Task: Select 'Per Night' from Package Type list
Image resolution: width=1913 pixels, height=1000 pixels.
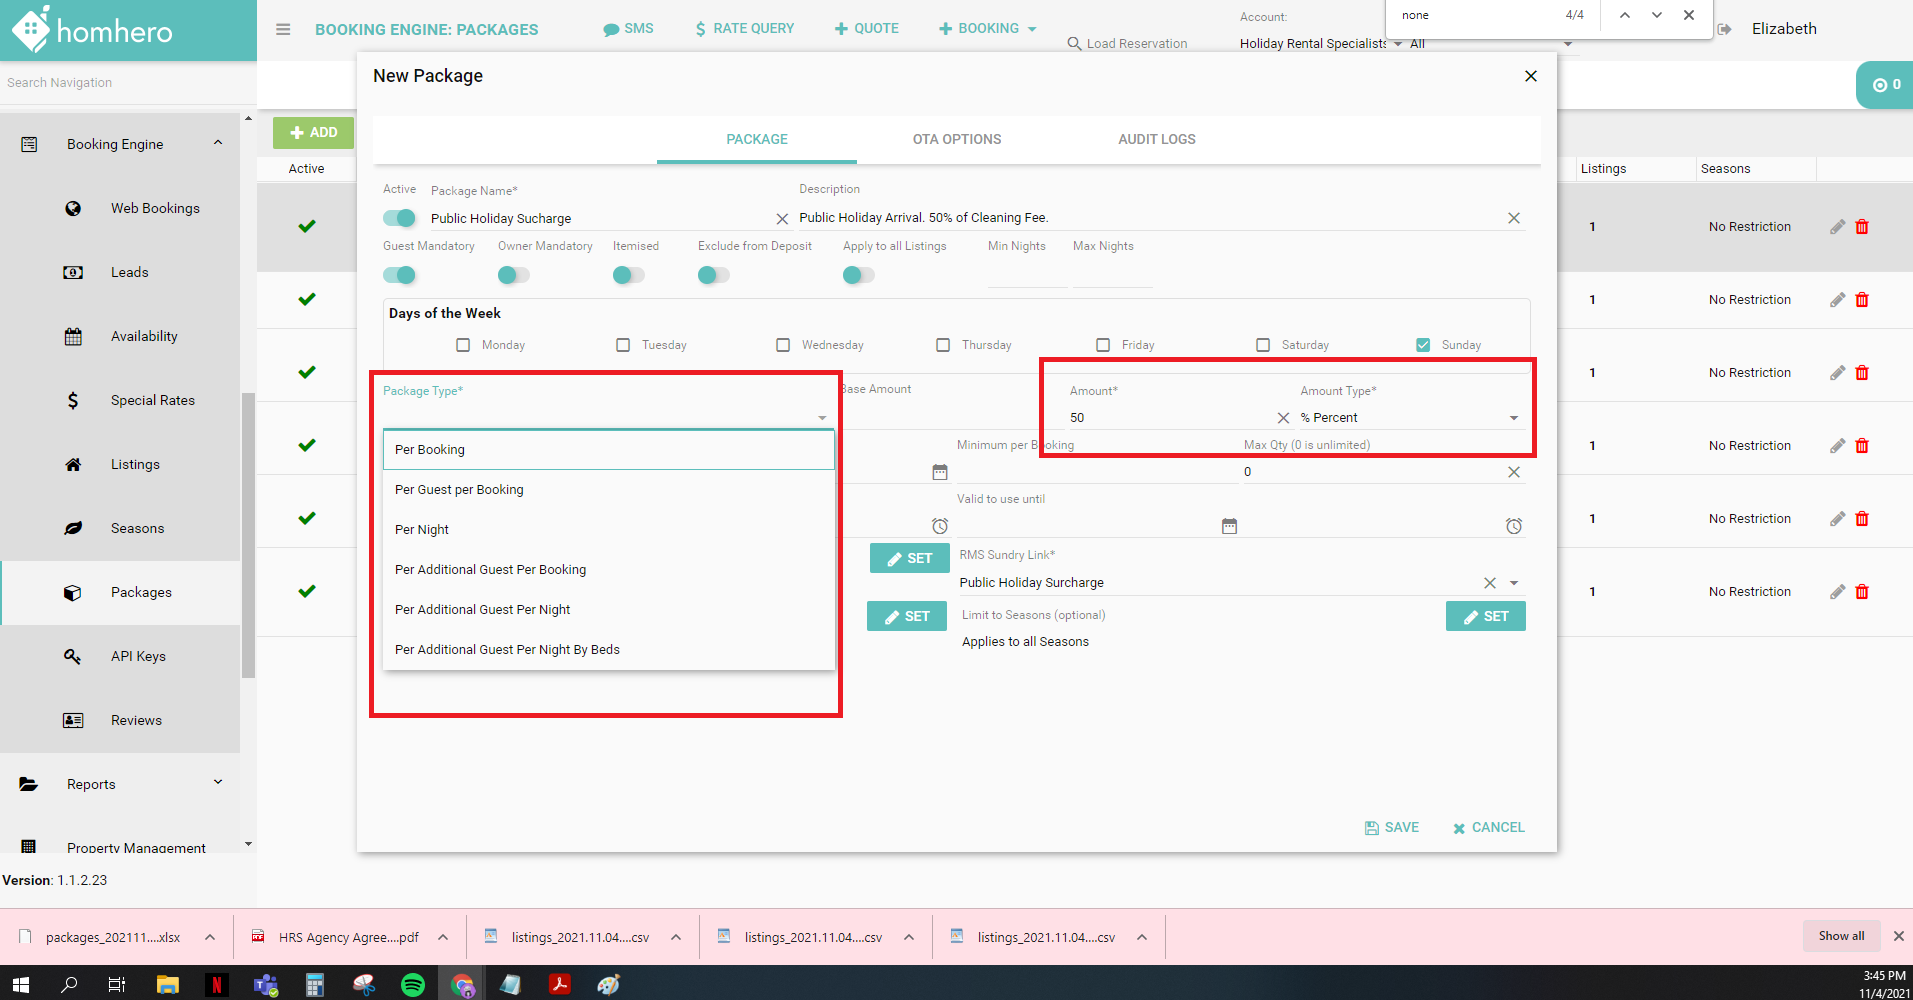Action: point(421,529)
